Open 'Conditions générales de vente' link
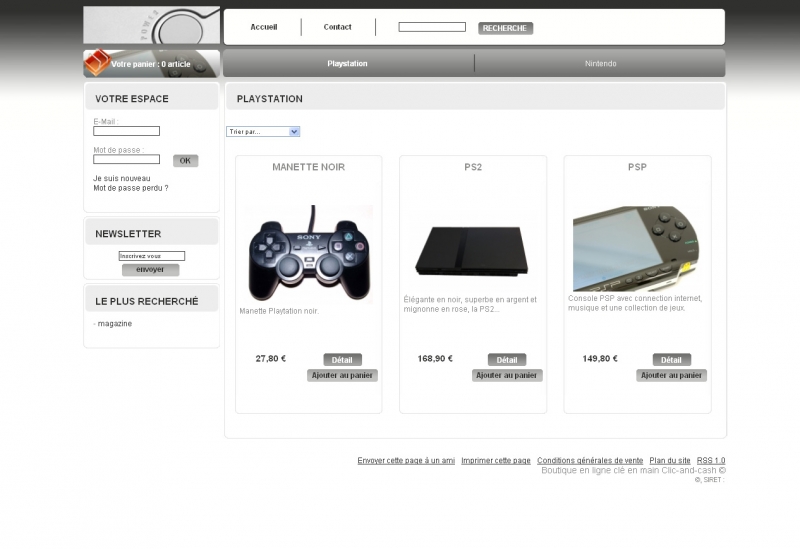The width and height of the screenshot is (800, 549). [590, 461]
